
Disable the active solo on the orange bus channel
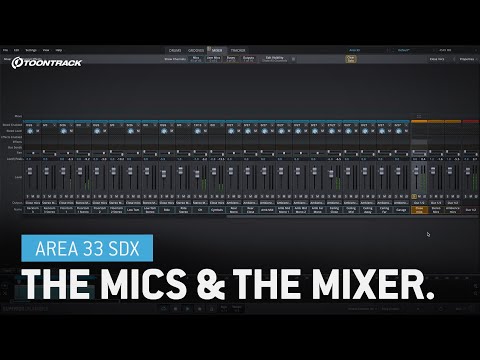[x=414, y=197]
